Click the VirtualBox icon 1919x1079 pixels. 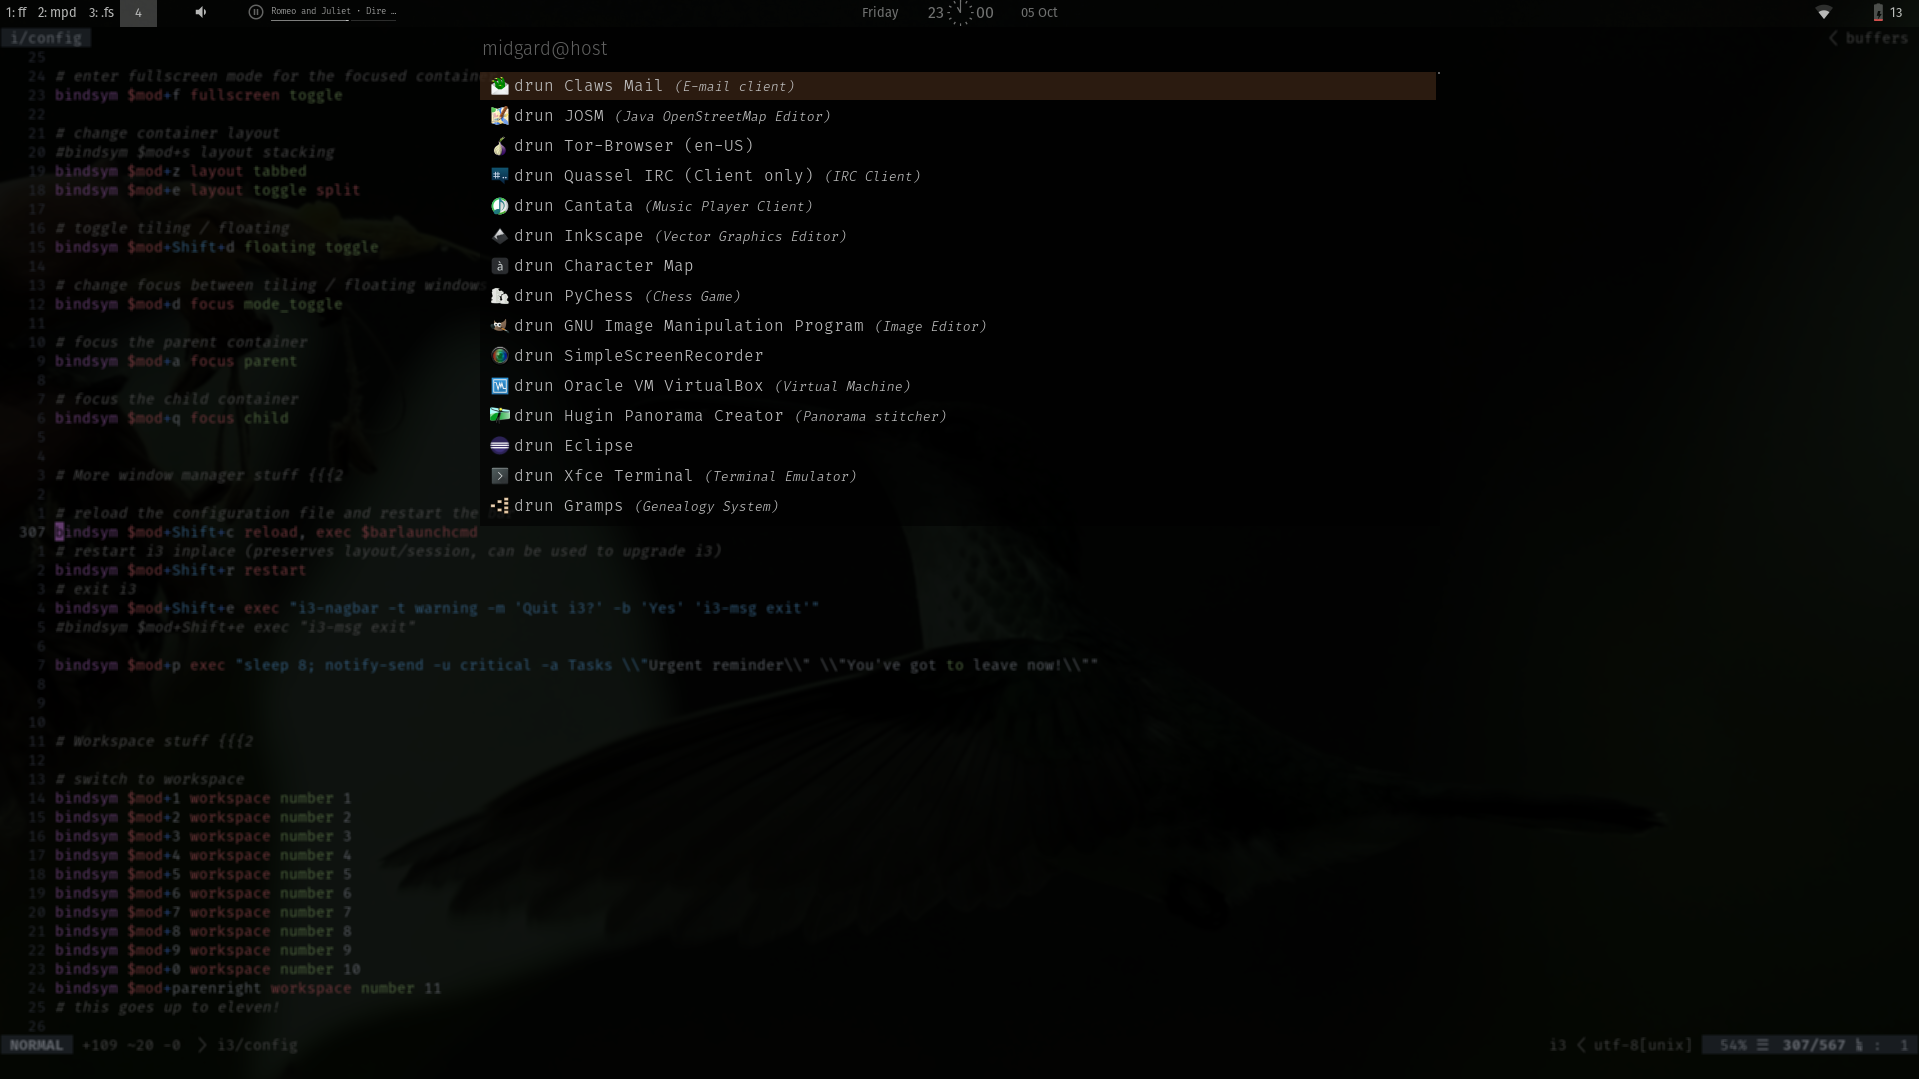500,386
